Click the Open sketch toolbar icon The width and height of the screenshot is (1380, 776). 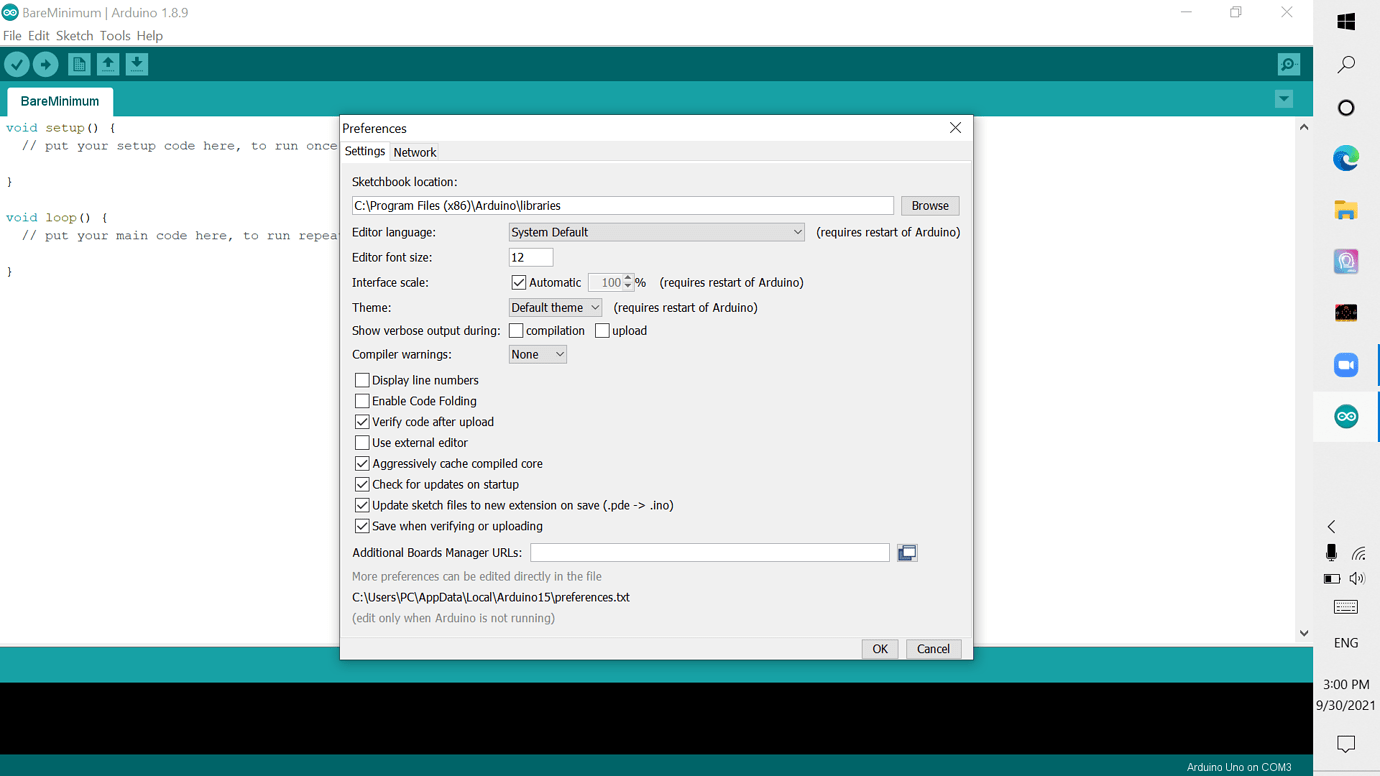click(x=107, y=63)
